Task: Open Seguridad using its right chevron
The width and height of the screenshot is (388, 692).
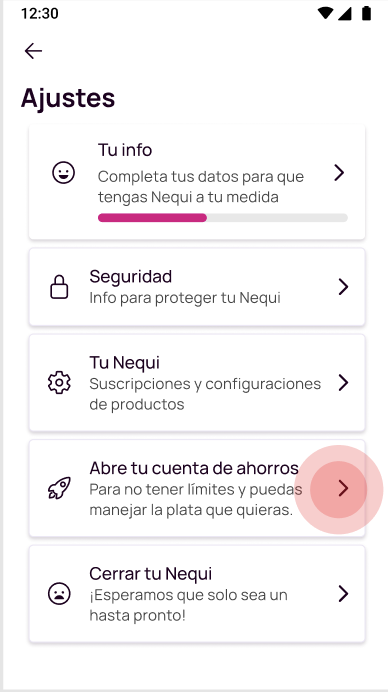Action: (x=343, y=287)
